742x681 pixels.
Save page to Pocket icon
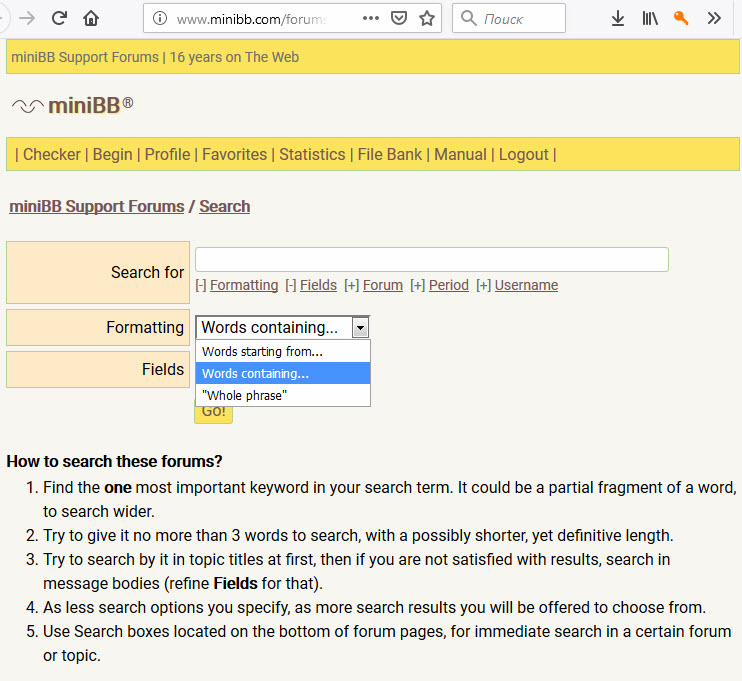[399, 18]
